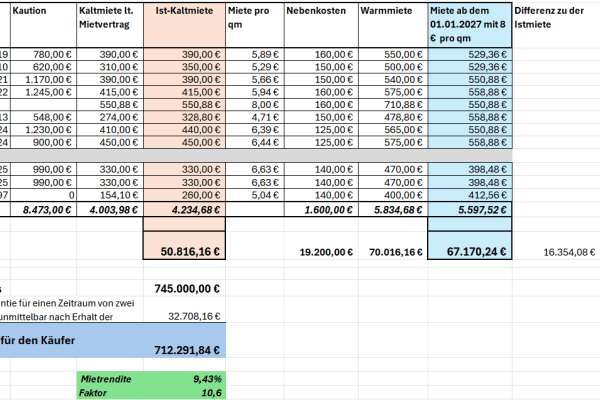Select the Ist-Kaltmiete header cell
The image size is (600, 400).
(x=184, y=25)
